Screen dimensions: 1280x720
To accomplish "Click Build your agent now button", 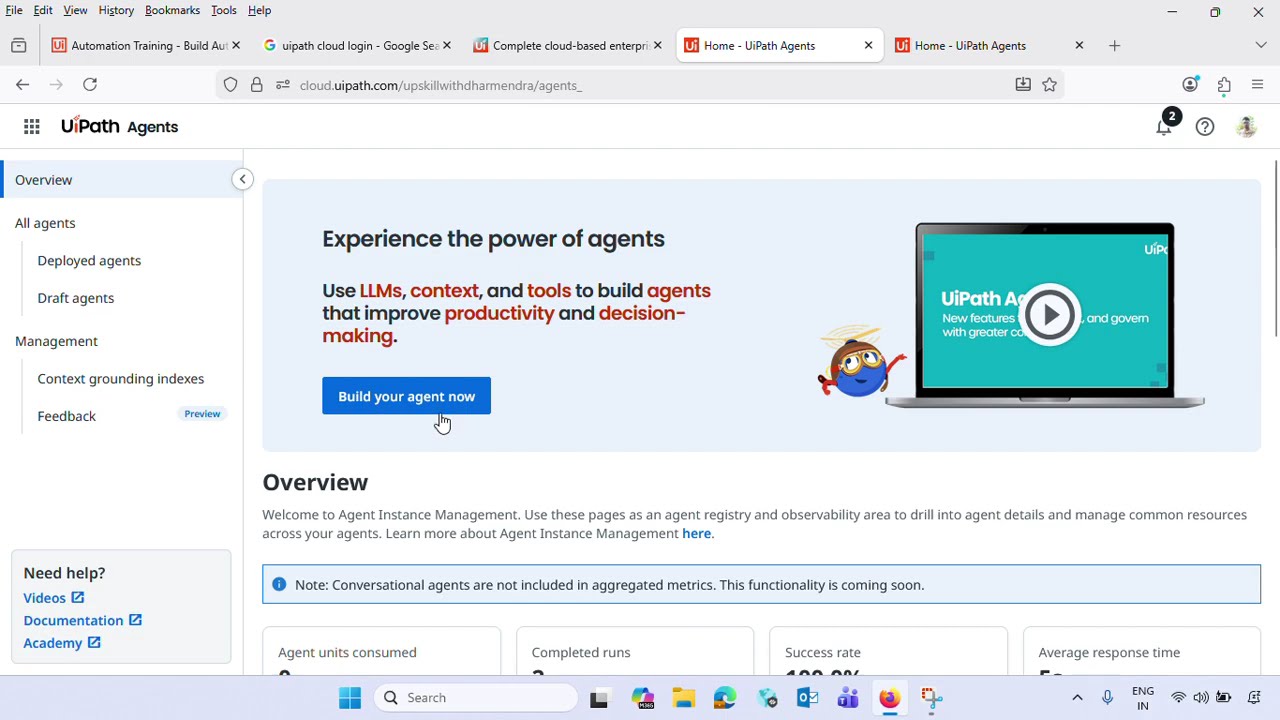I will pyautogui.click(x=406, y=396).
